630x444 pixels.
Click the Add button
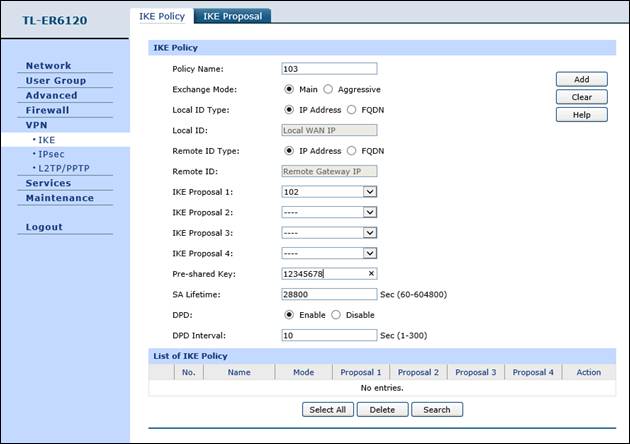pos(581,80)
